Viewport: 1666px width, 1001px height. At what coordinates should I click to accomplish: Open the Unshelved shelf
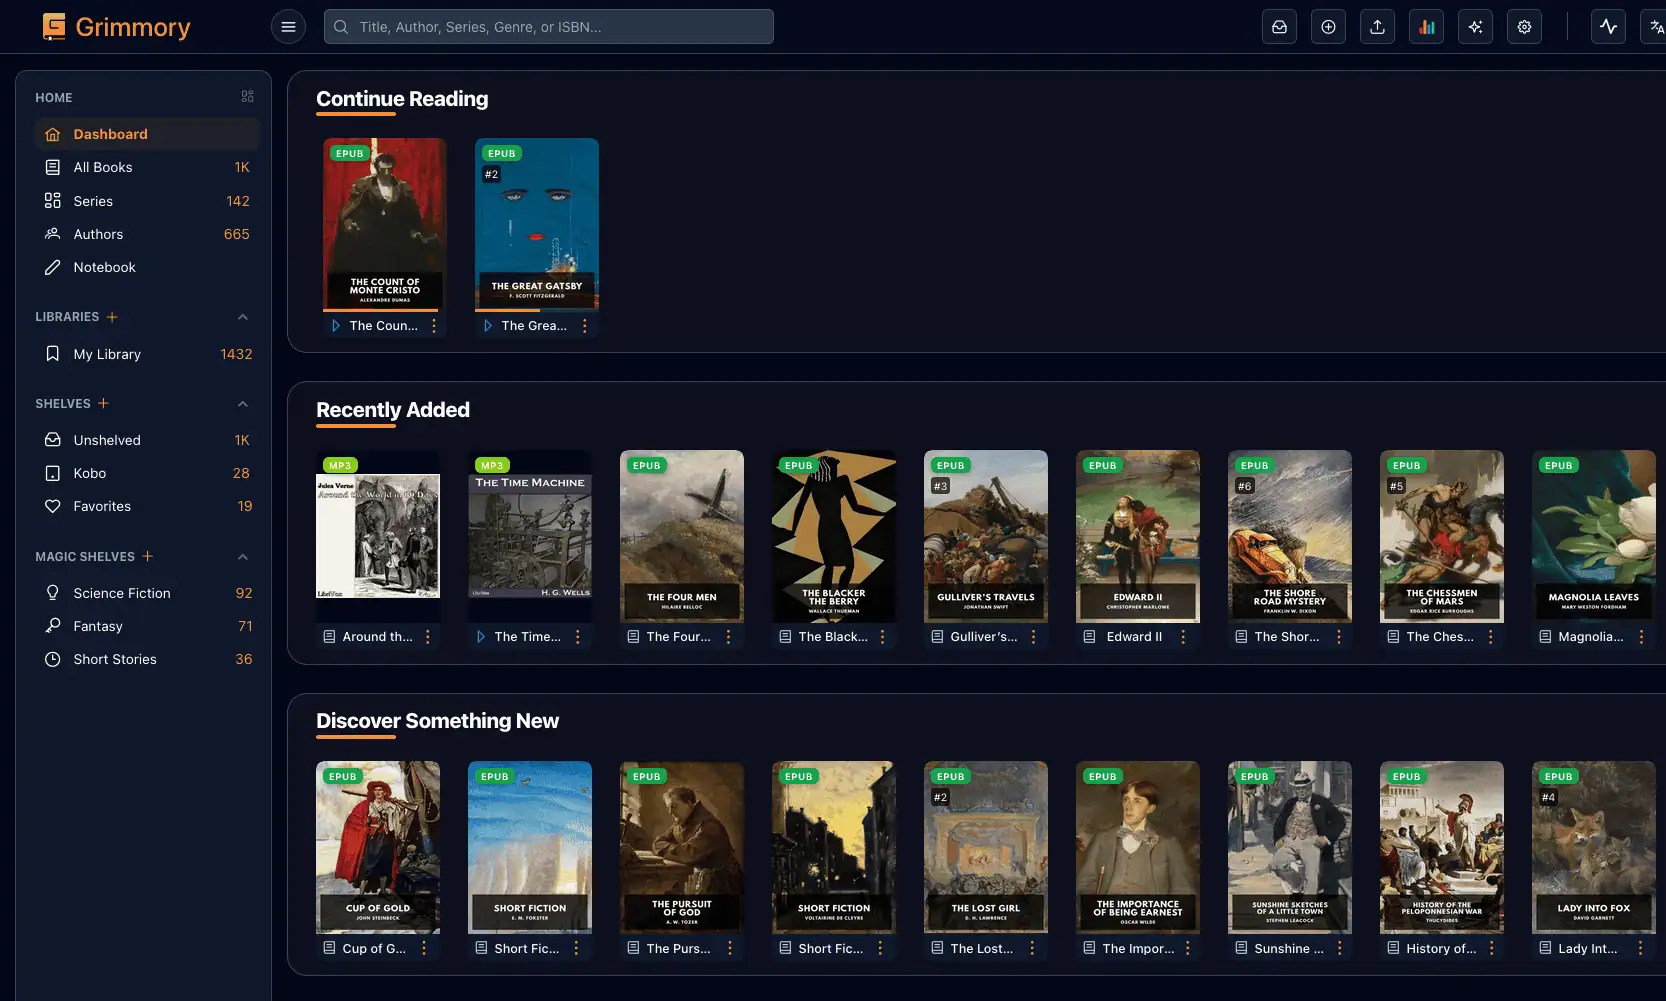click(146, 440)
